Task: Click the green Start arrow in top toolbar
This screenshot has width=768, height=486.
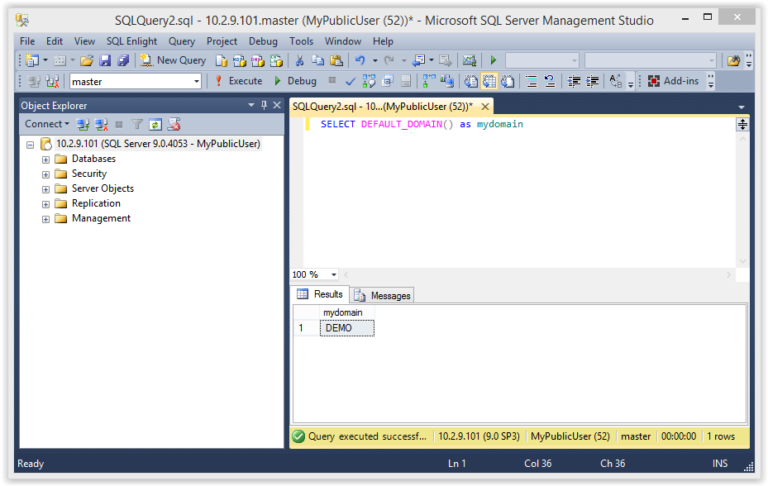Action: (493, 60)
